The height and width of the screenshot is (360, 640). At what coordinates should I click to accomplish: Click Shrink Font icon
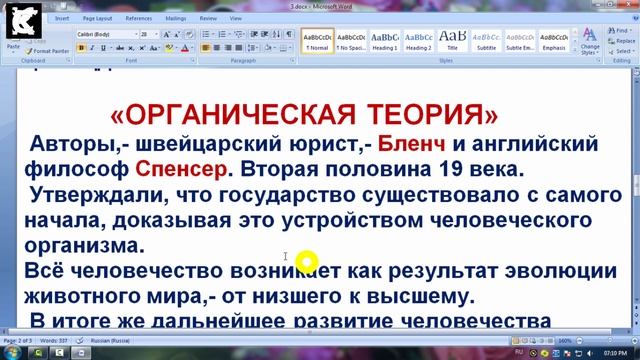tap(177, 35)
